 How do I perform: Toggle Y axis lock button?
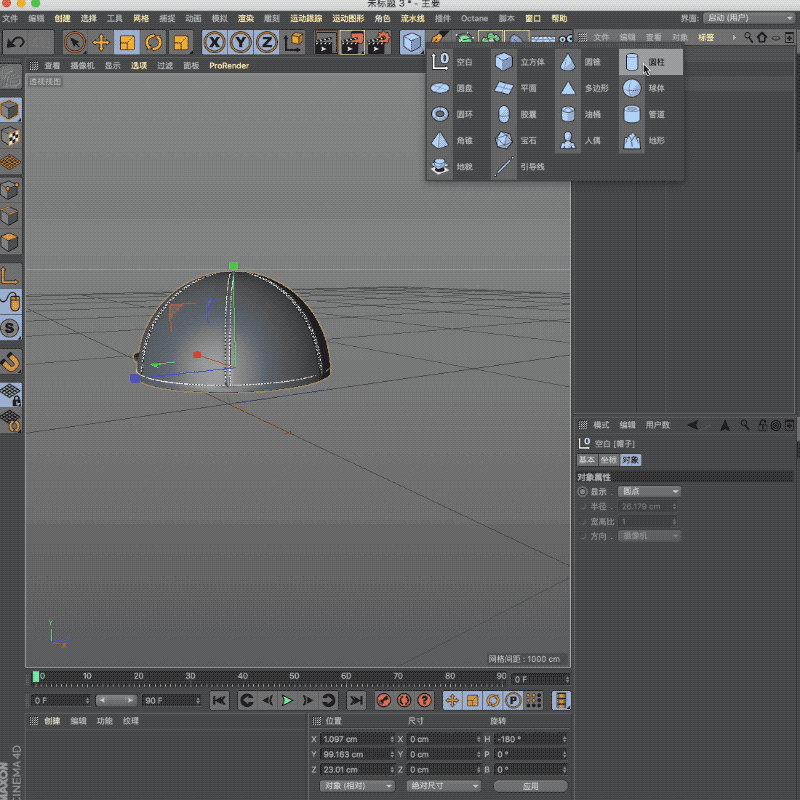(x=240, y=42)
